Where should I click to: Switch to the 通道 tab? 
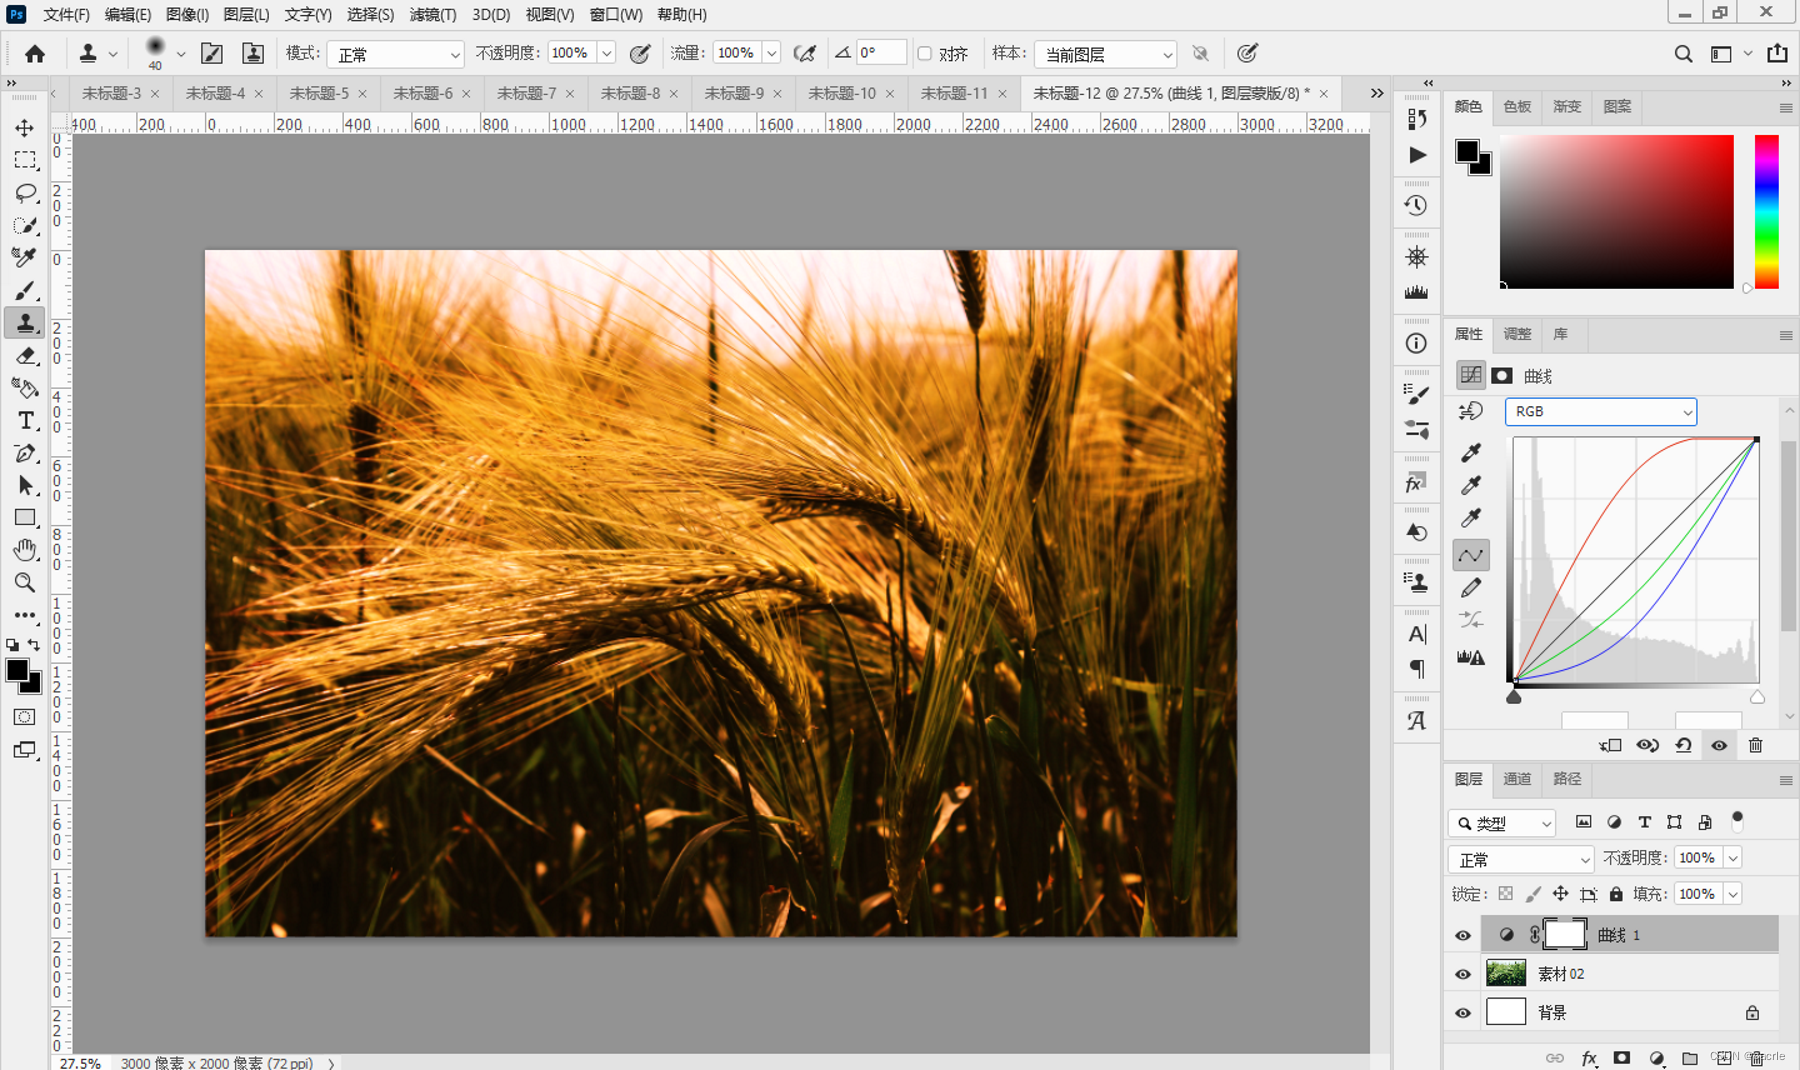click(1517, 779)
